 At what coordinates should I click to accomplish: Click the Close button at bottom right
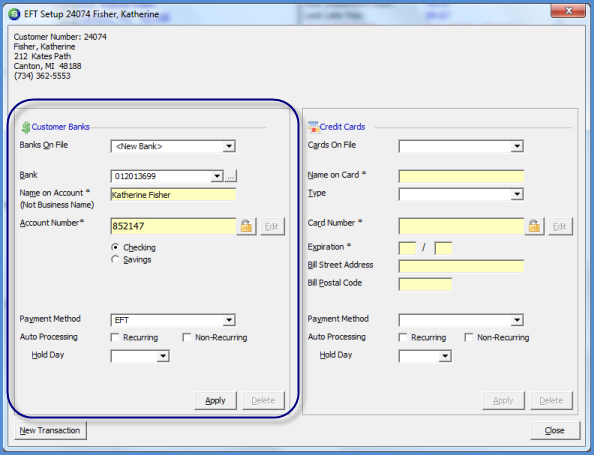tap(555, 430)
